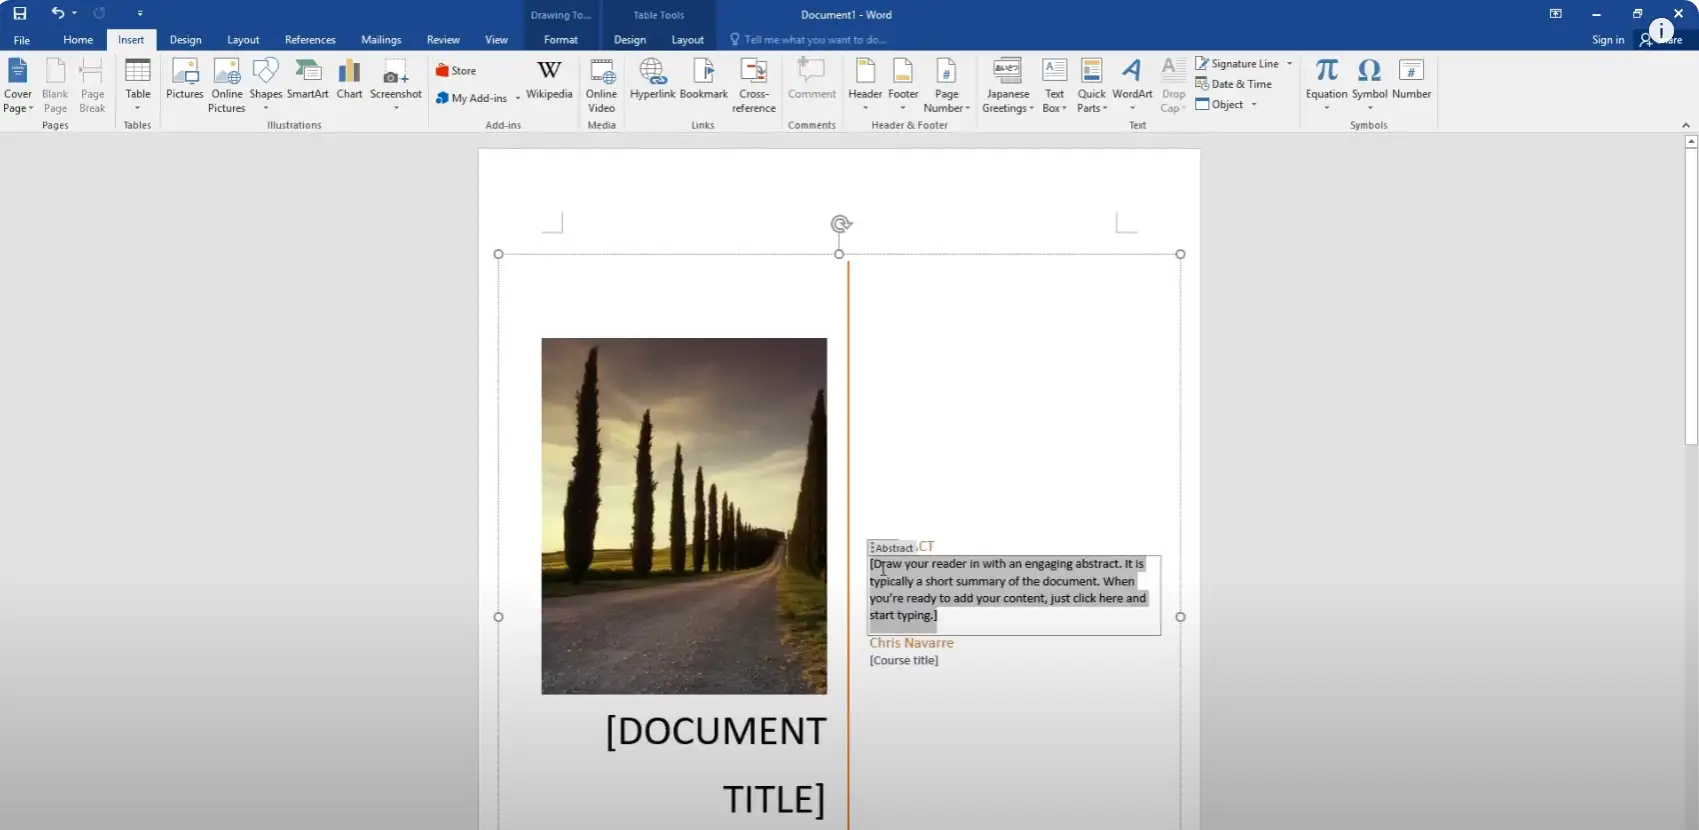Open the References tab
1699x830 pixels.
(310, 40)
